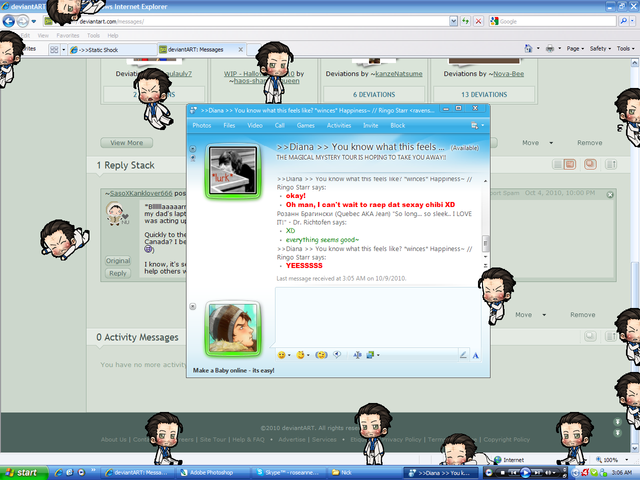640x480 pixels.
Task: Open the Help menu in IE
Action: 113,36
